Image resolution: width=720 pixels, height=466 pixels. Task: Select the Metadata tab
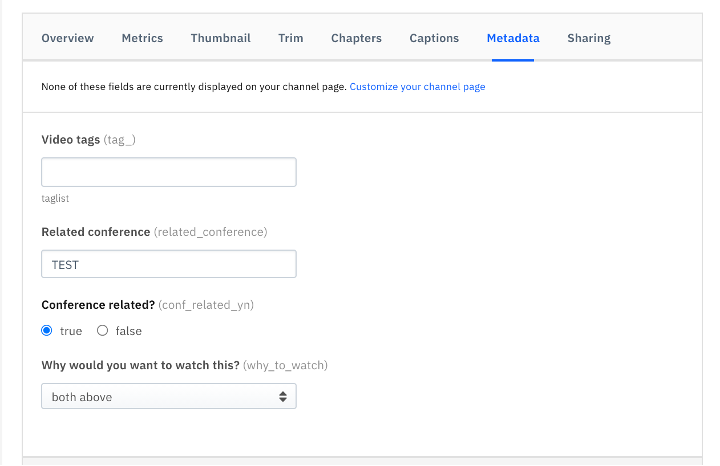click(x=513, y=38)
